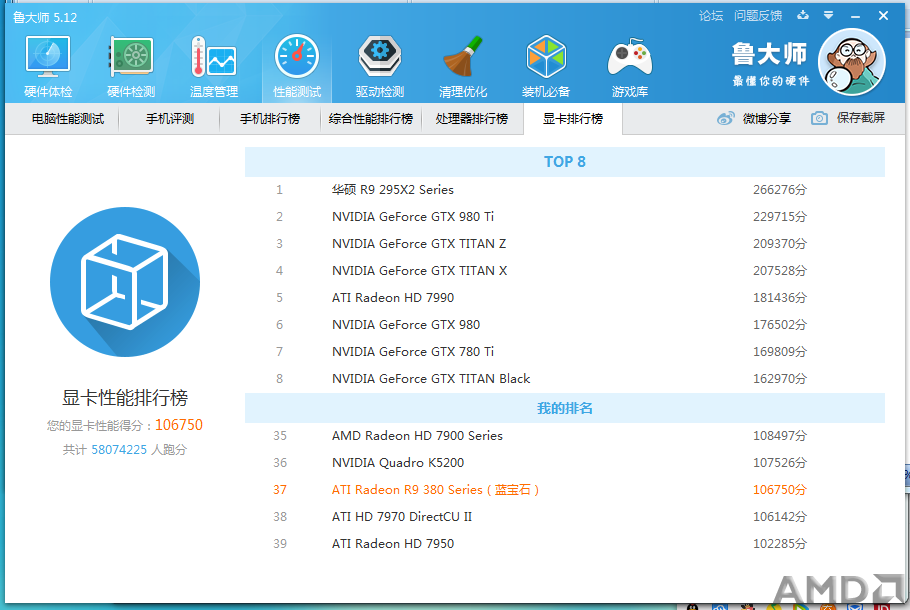The height and width of the screenshot is (610, 910).
Task: Click the ATI Radeon HD 7950 row
Action: pyautogui.click(x=565, y=544)
